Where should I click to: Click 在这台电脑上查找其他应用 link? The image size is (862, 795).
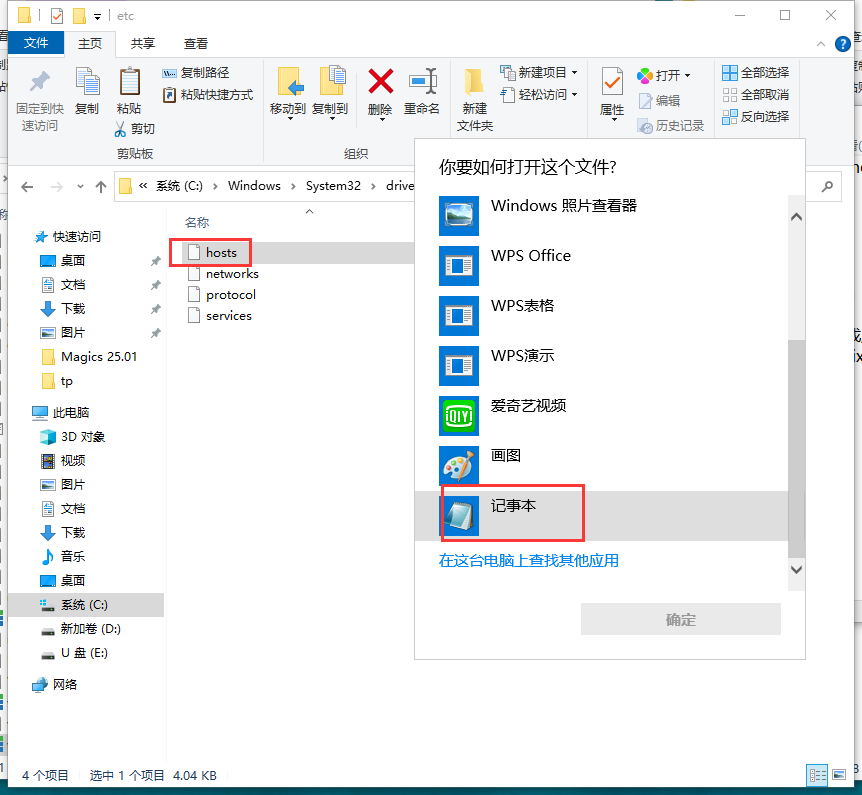coord(529,560)
